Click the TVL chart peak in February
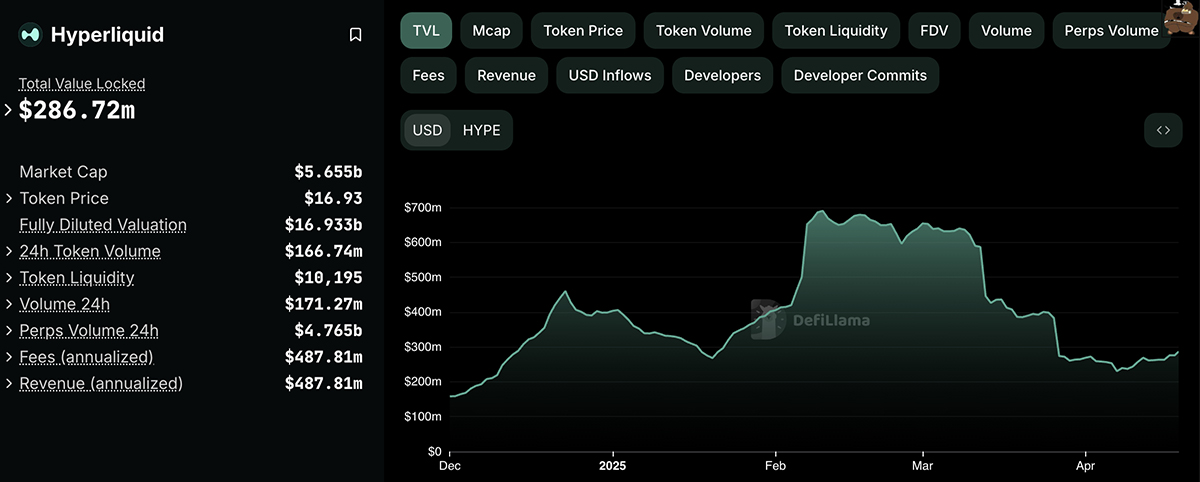The width and height of the screenshot is (1200, 482). [x=821, y=212]
